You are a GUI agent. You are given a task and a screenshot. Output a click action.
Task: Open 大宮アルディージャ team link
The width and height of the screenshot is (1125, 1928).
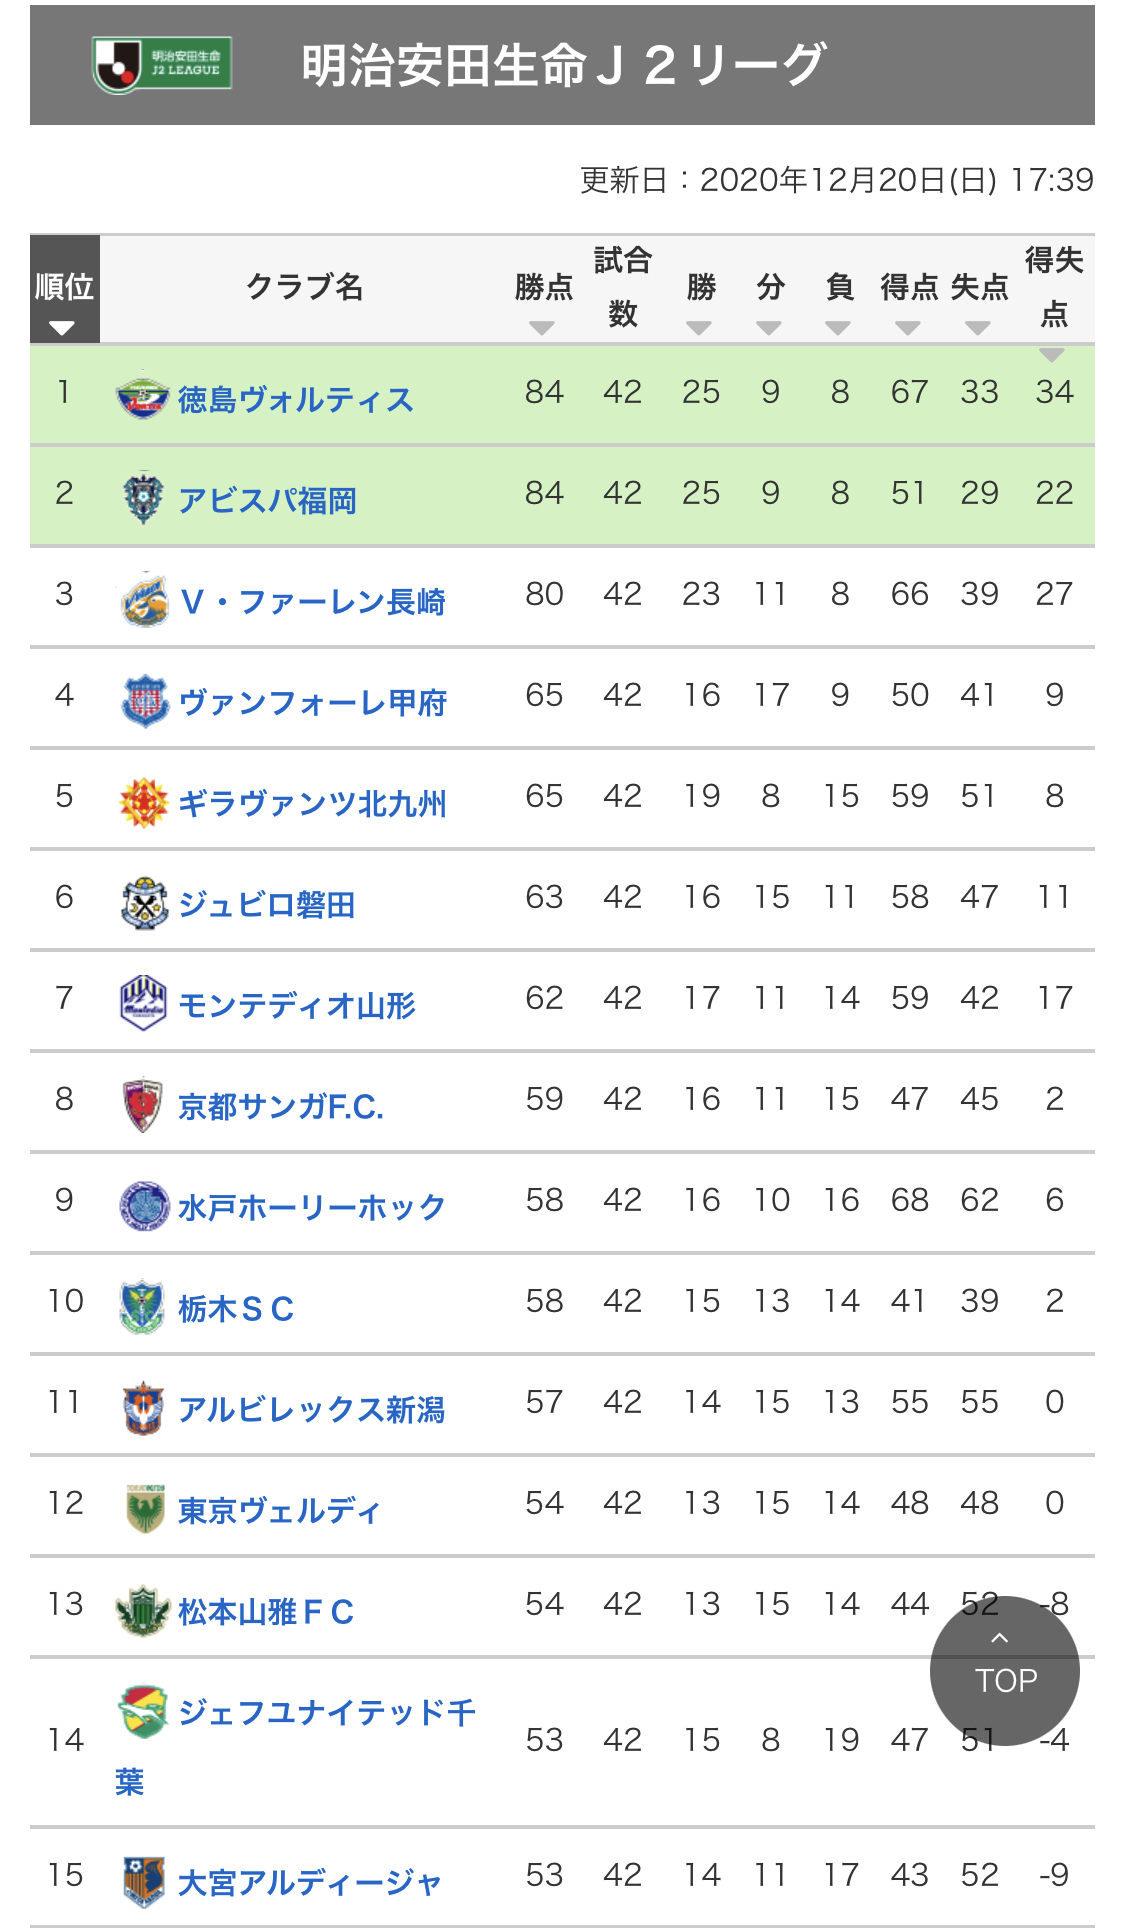click(309, 1882)
